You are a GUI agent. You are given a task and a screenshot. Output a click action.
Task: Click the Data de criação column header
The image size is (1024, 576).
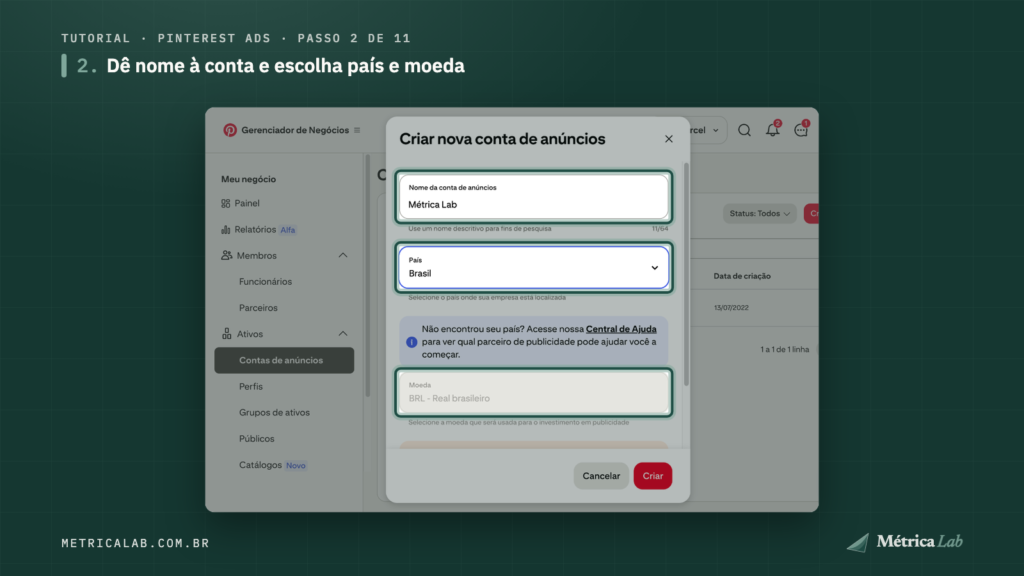(x=742, y=276)
